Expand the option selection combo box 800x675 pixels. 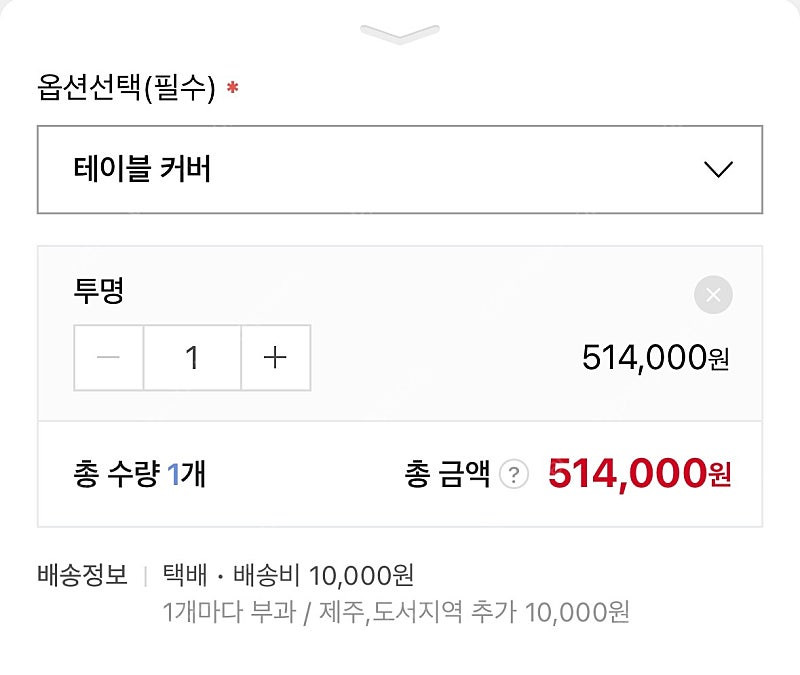pos(400,168)
